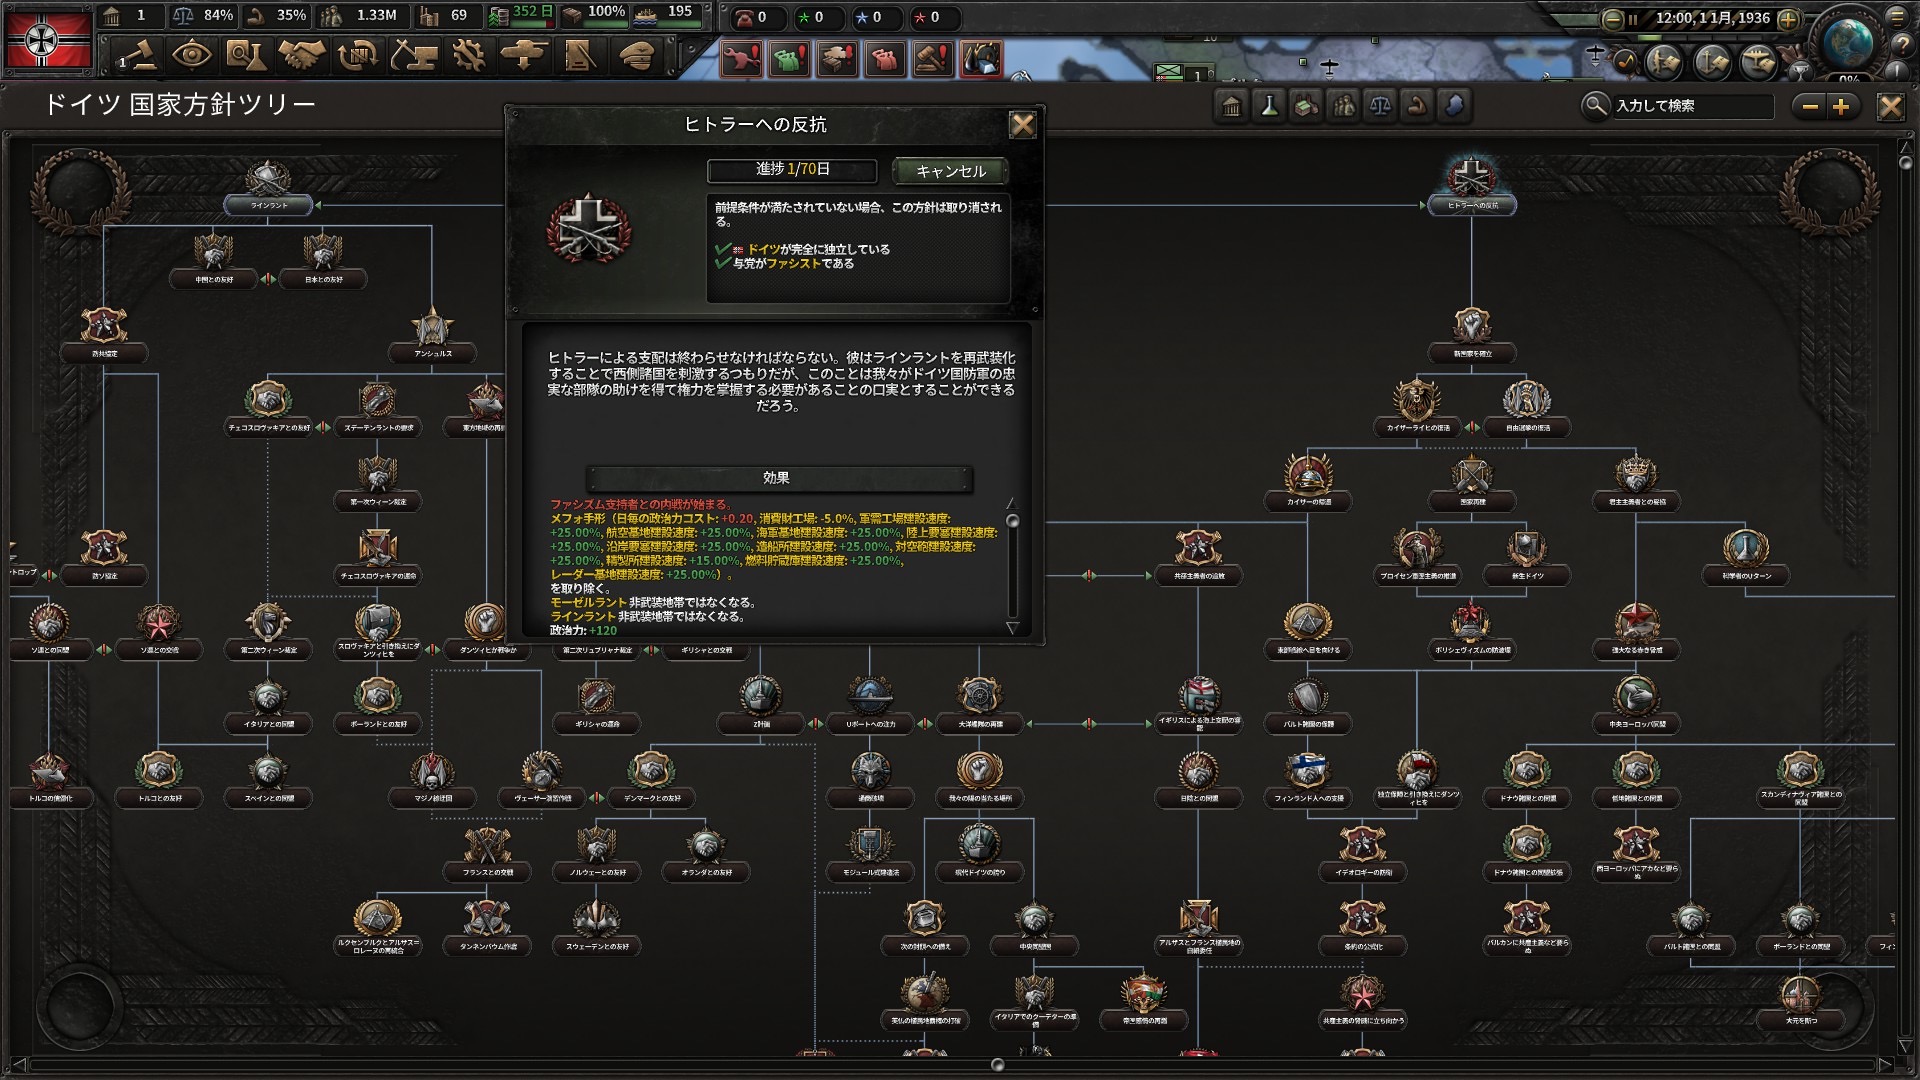The image size is (1920, 1080).
Task: Click the world tension globe
Action: coord(1848,42)
